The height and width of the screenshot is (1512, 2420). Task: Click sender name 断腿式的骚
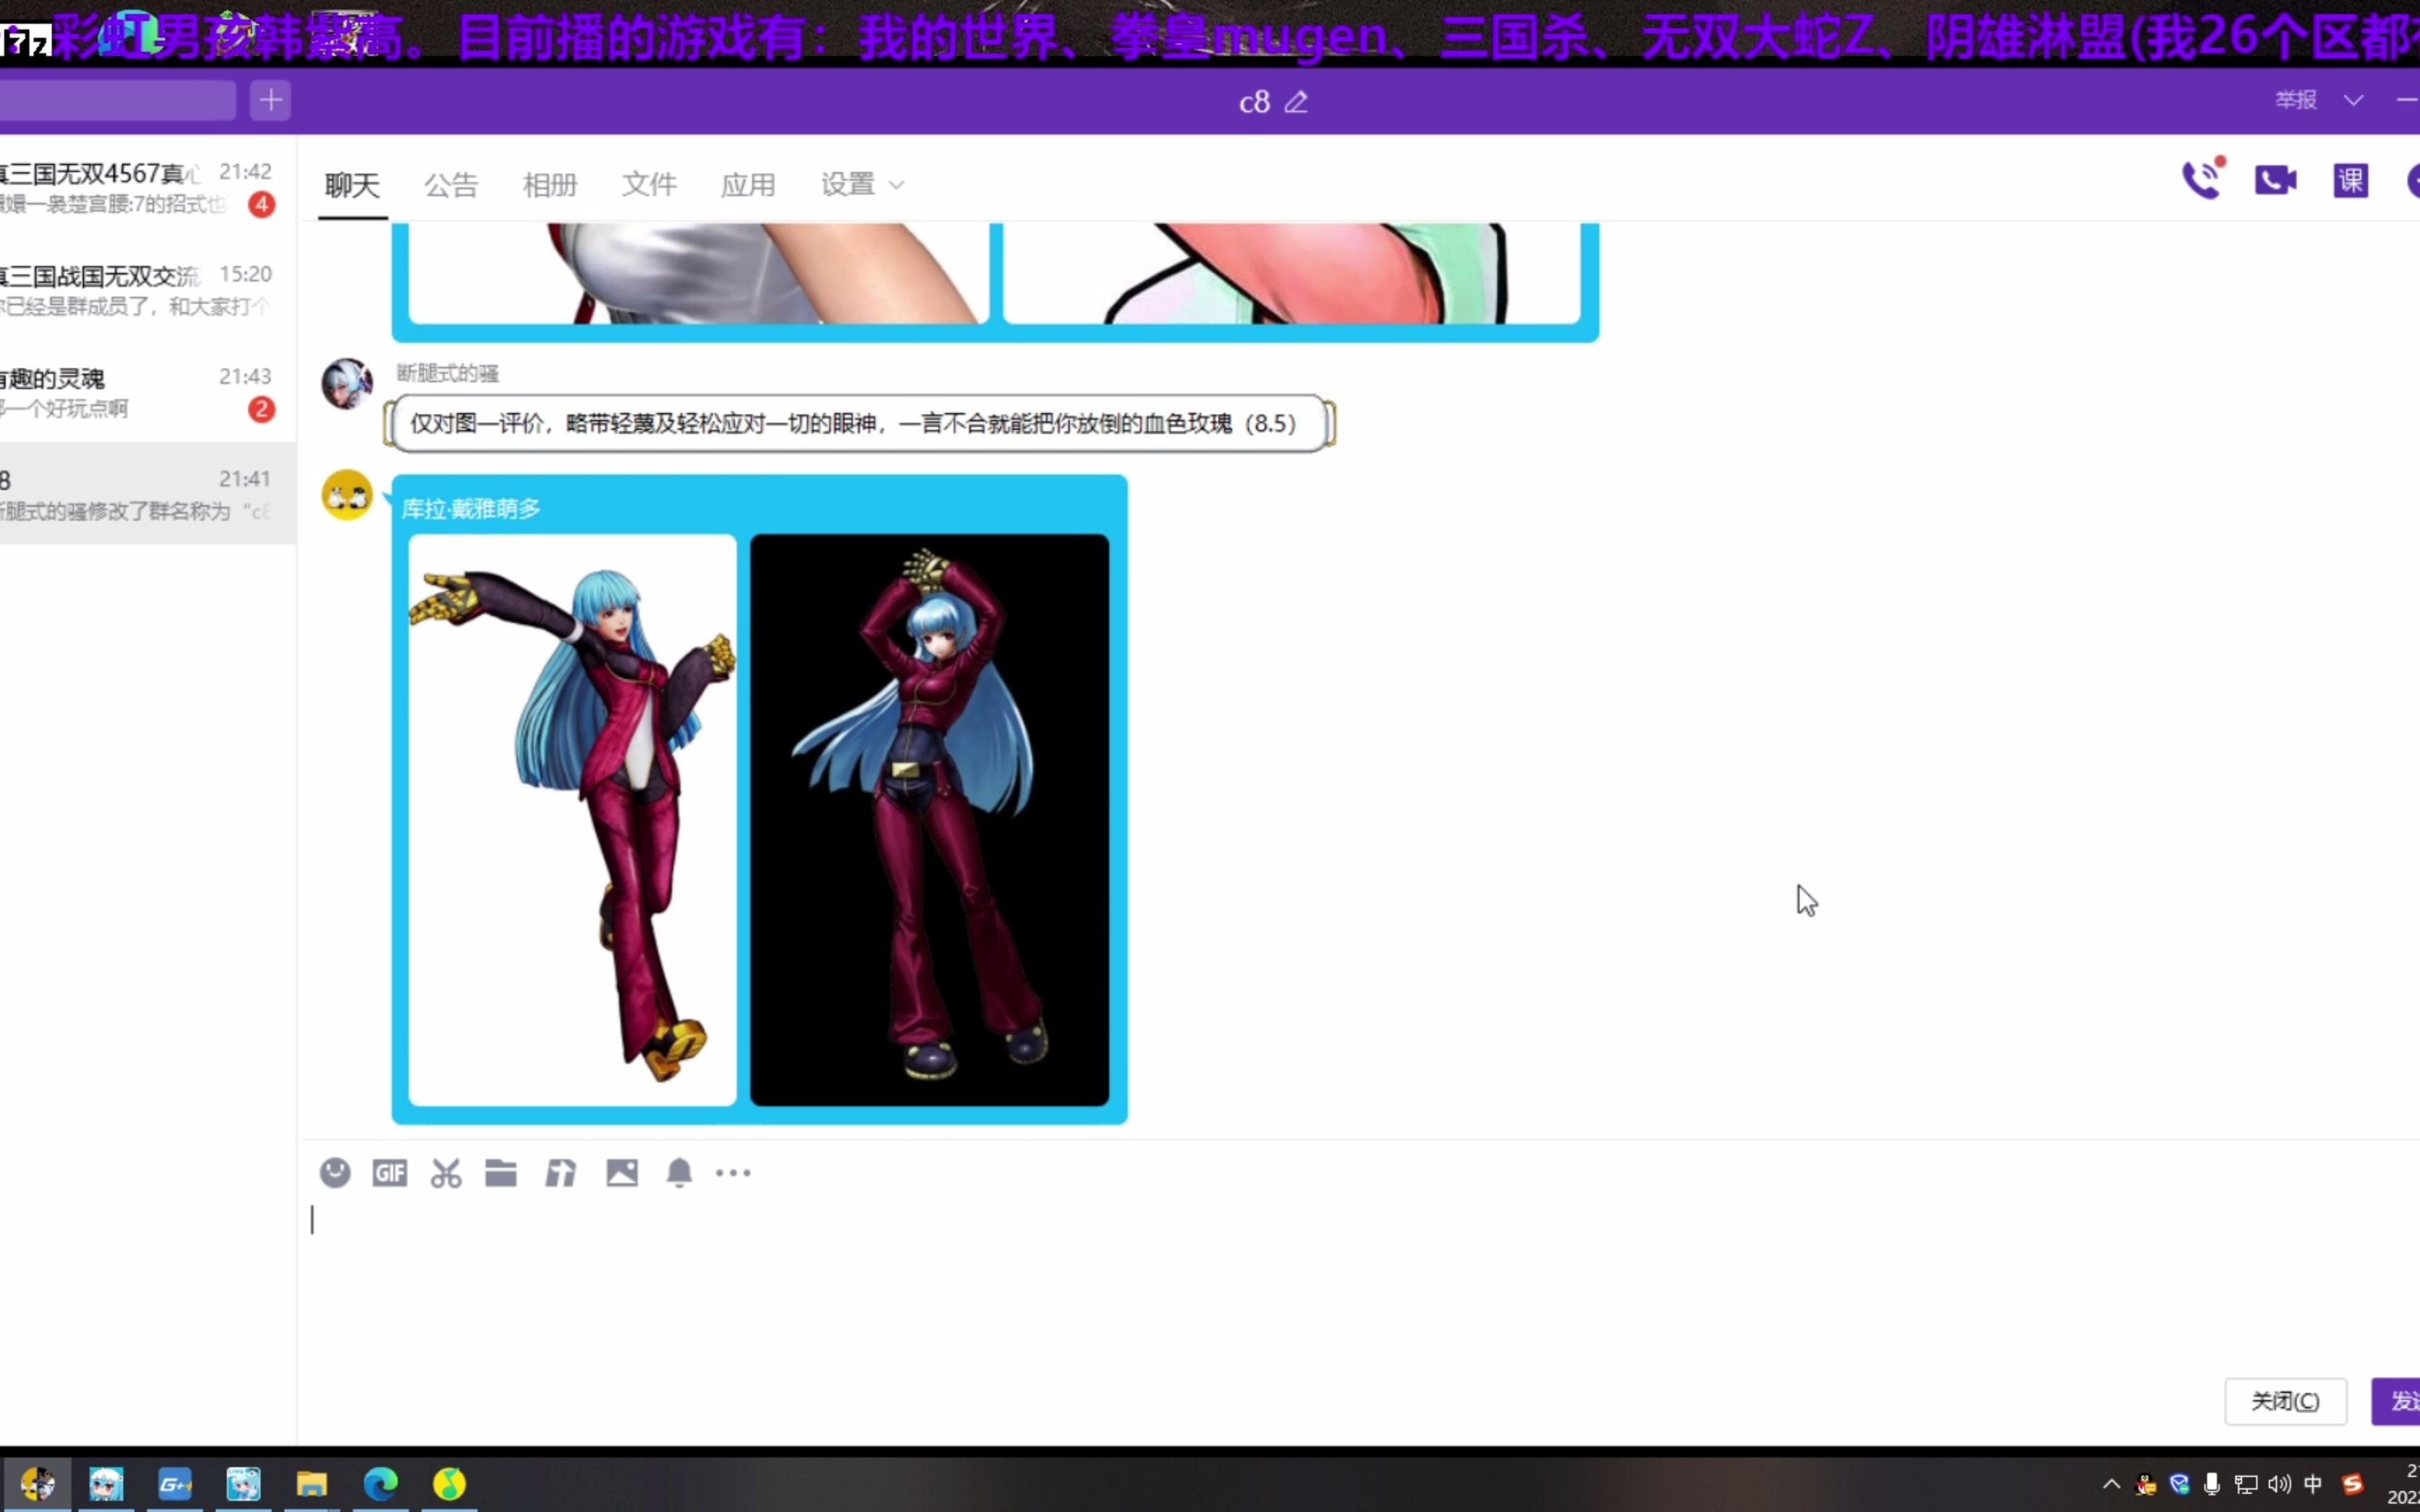[x=447, y=374]
